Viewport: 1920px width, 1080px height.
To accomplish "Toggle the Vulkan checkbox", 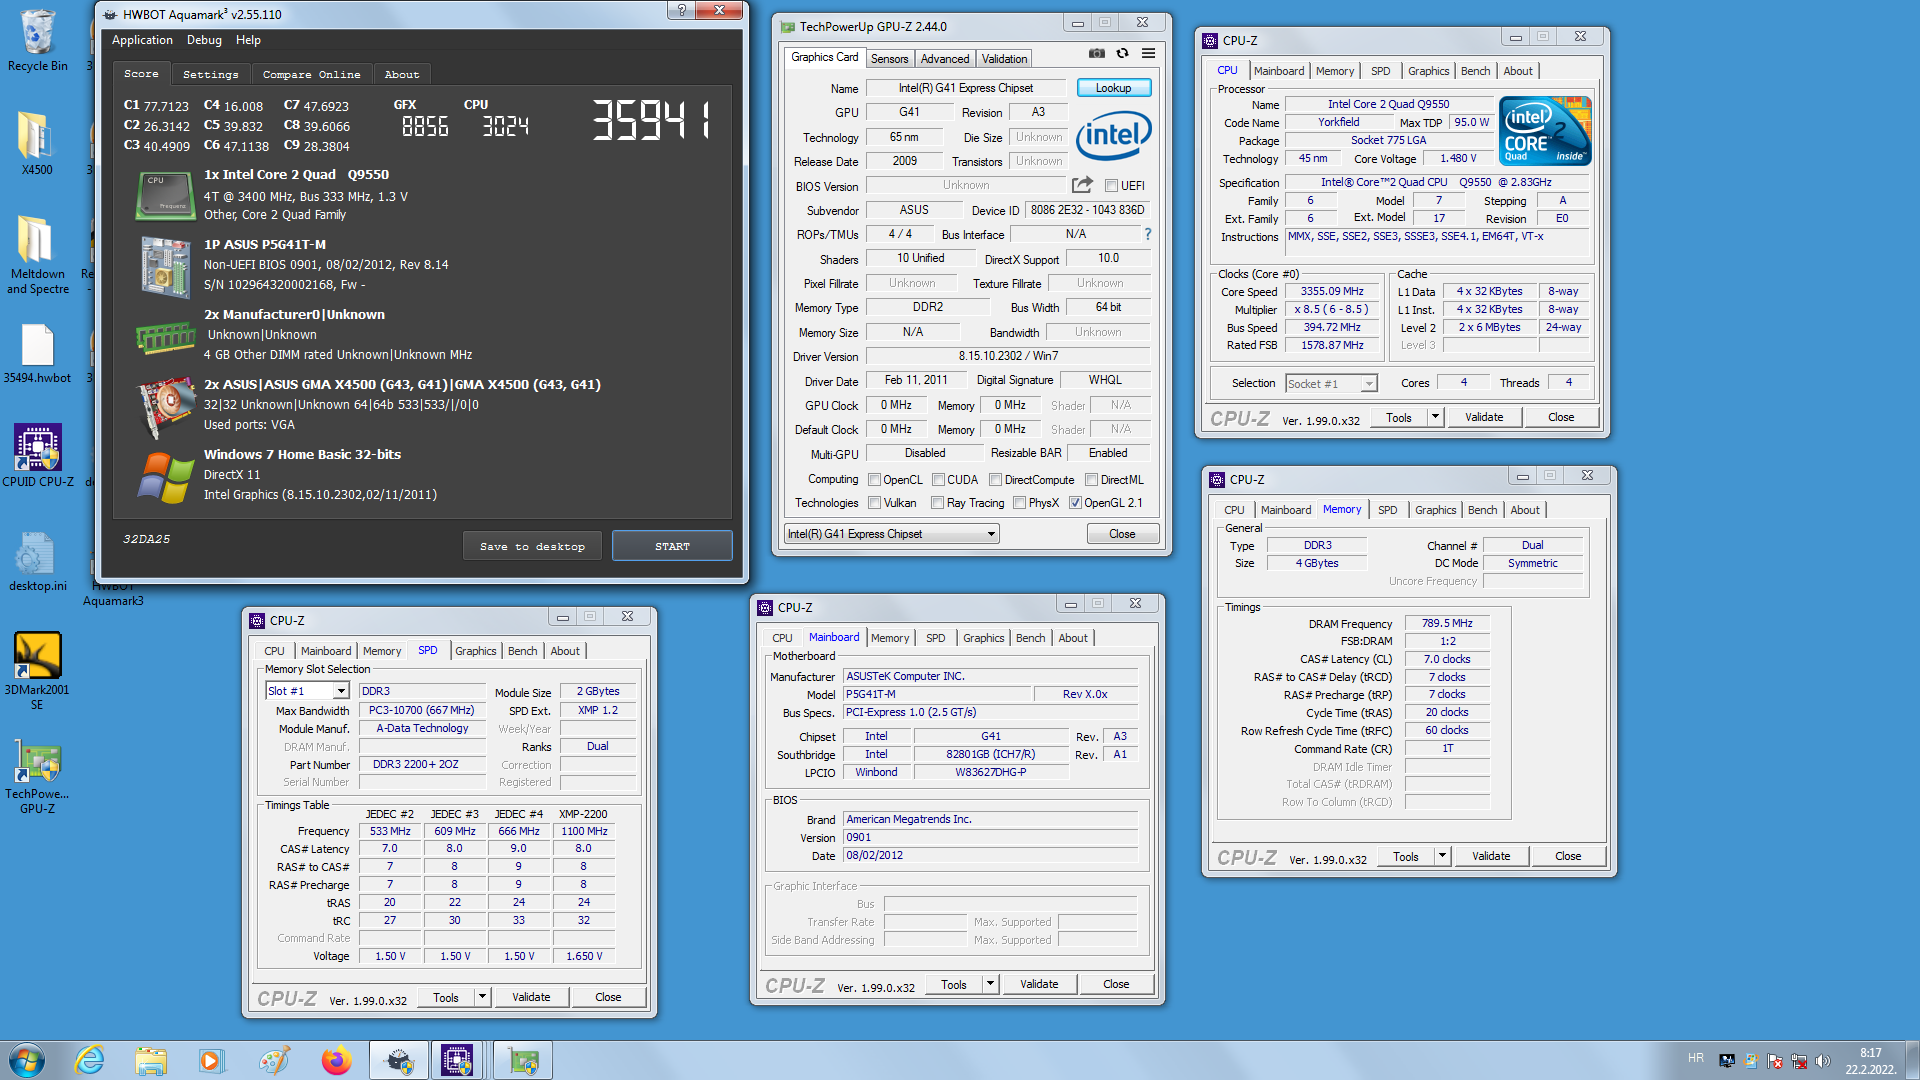I will coord(874,503).
